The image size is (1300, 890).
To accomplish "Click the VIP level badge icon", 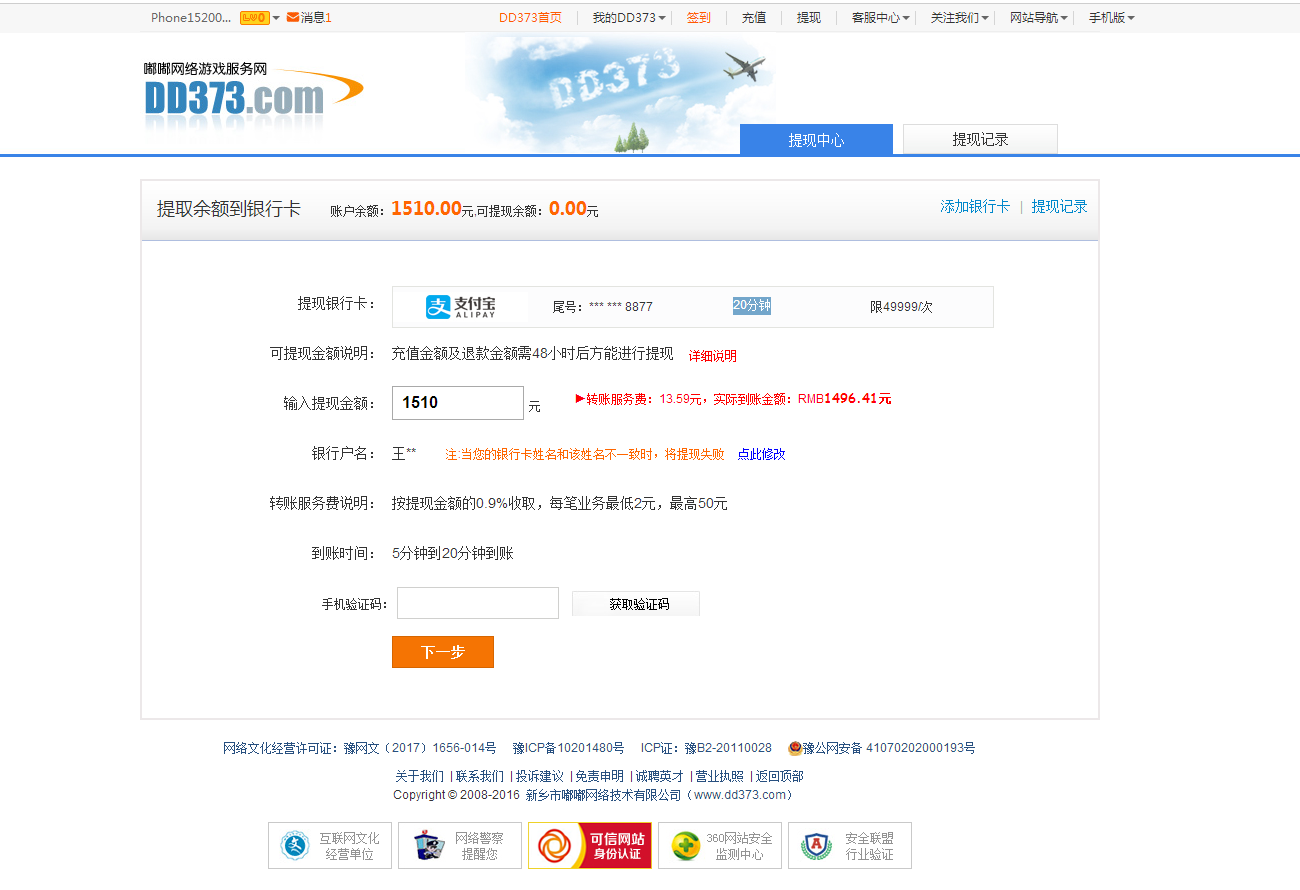I will pyautogui.click(x=255, y=17).
